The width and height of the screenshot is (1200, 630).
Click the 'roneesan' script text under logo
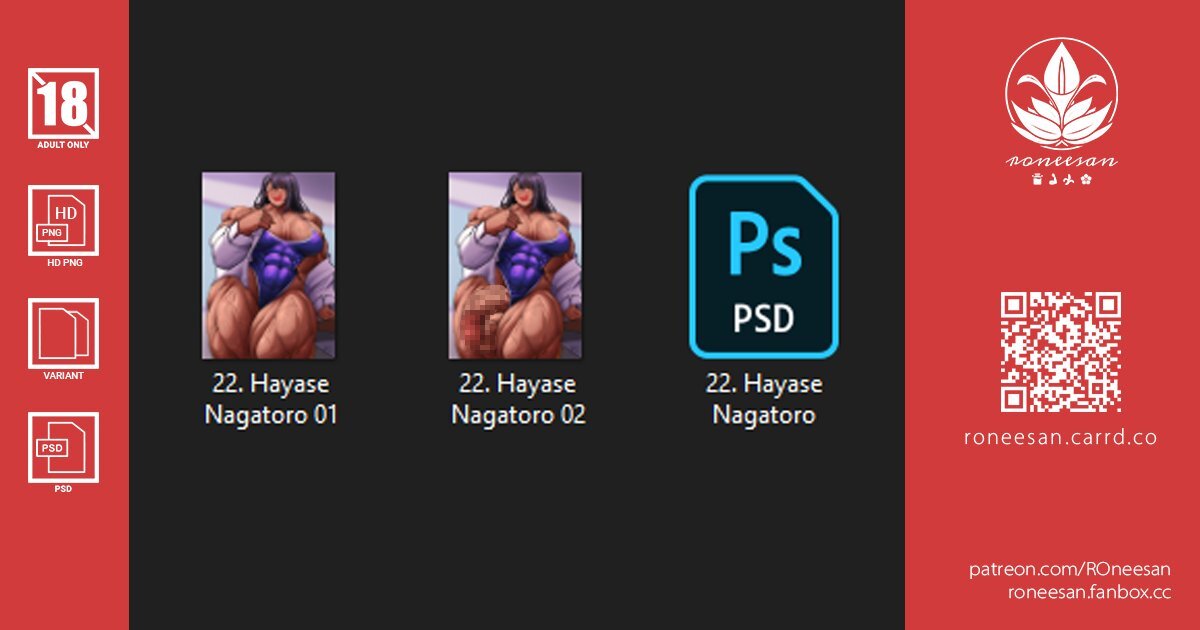coord(1061,161)
